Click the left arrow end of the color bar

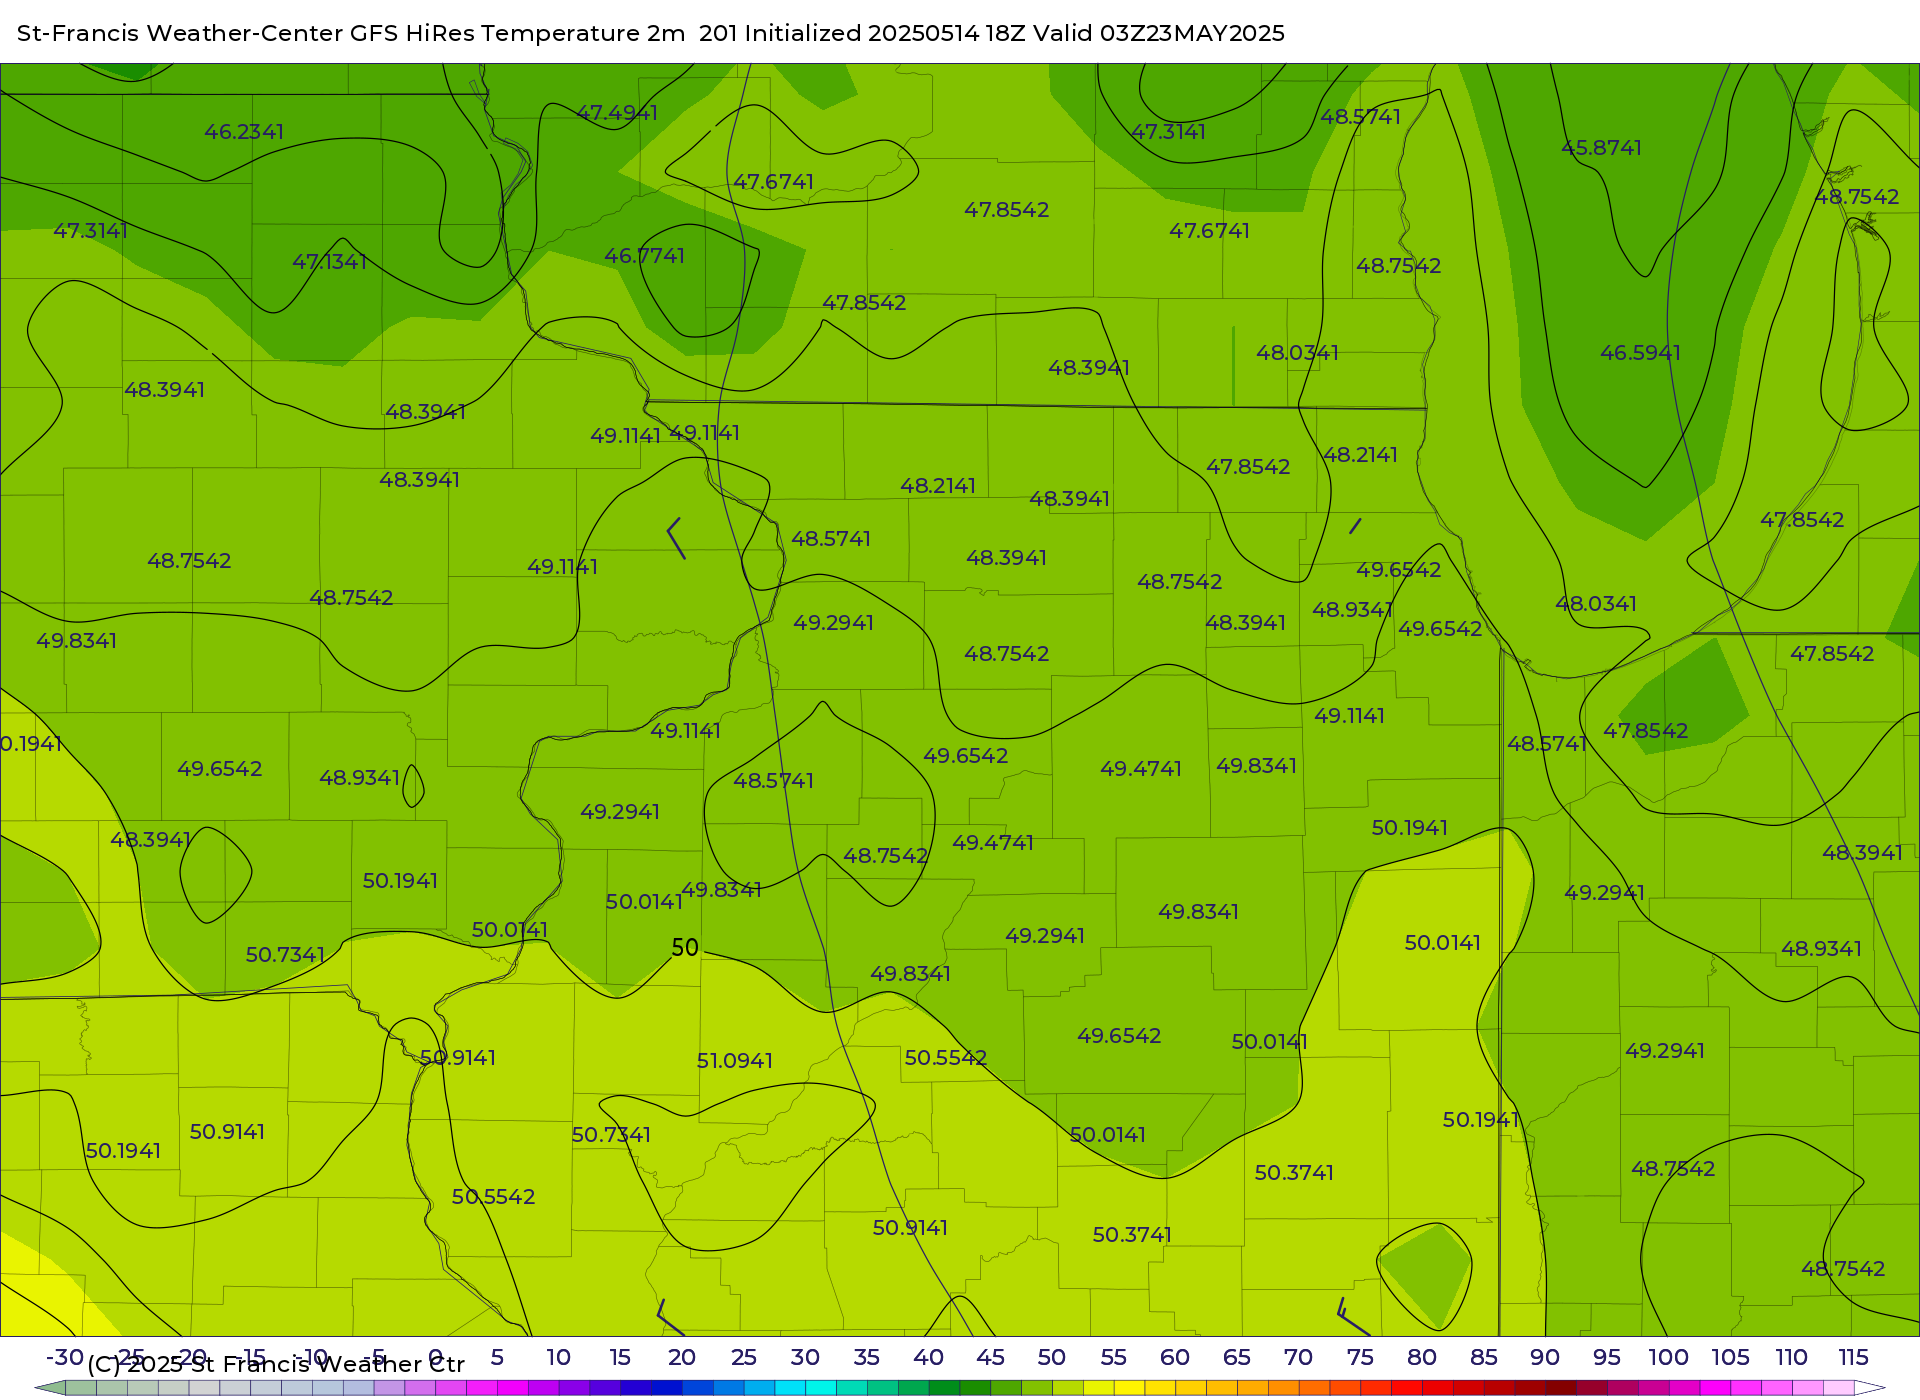pyautogui.click(x=50, y=1388)
